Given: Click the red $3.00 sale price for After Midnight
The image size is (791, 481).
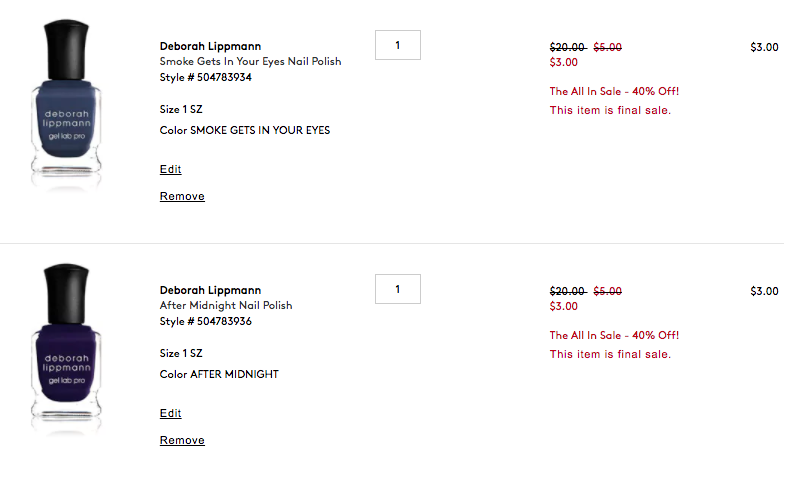Looking at the screenshot, I should (563, 306).
